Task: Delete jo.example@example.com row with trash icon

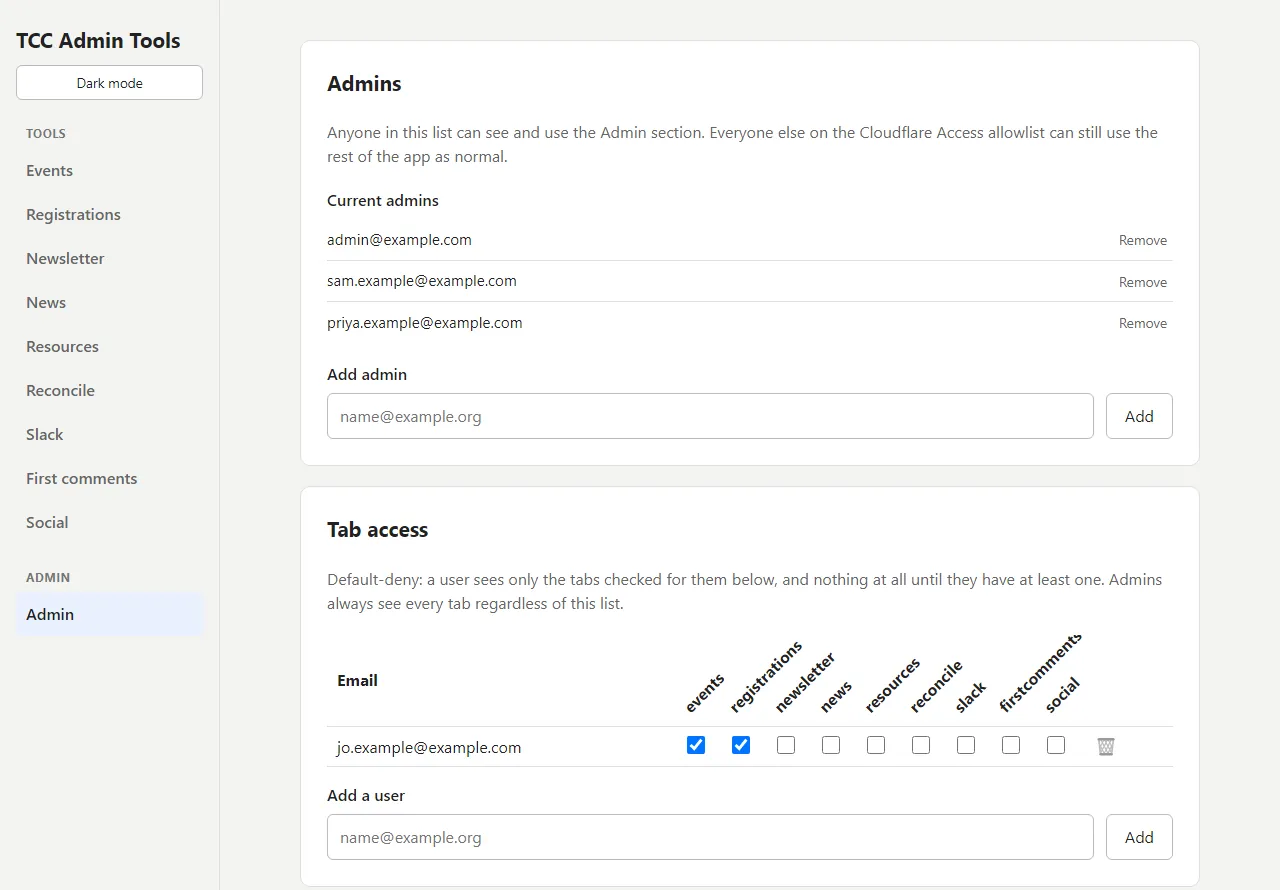Action: coord(1106,746)
